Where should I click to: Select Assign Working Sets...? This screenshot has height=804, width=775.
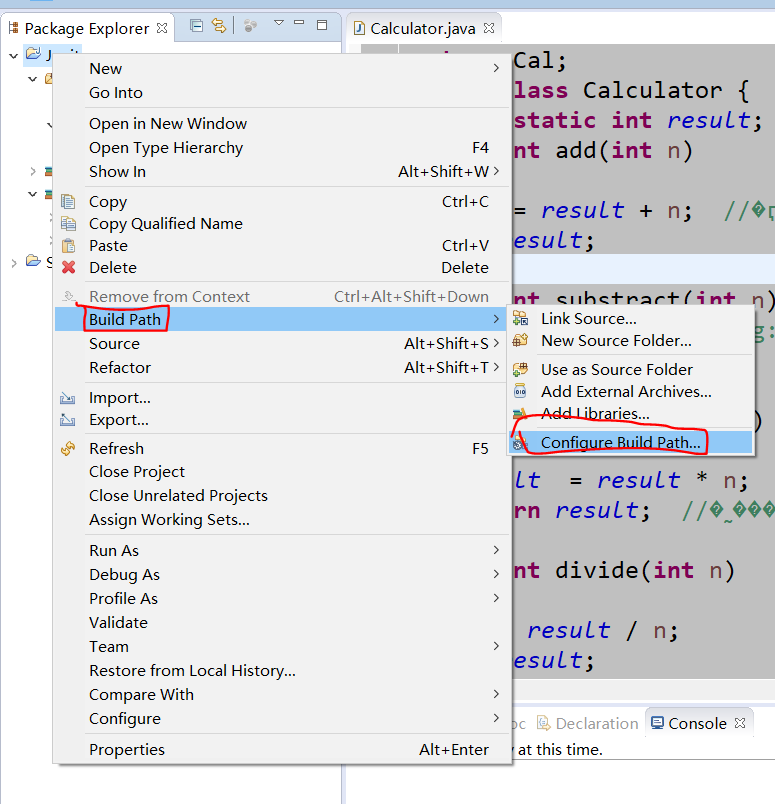point(282,519)
